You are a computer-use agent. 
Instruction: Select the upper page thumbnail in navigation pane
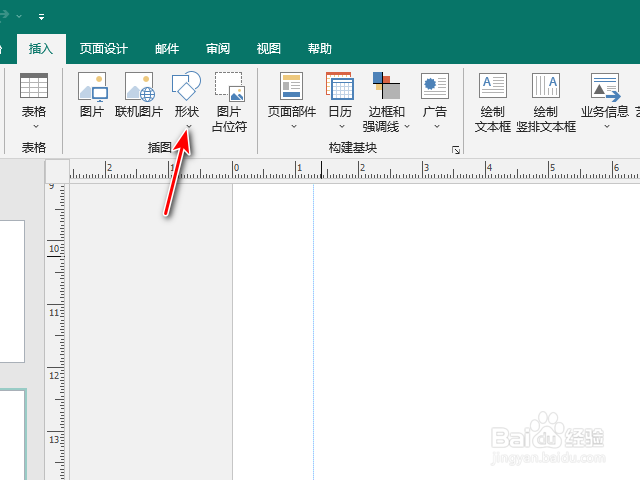pyautogui.click(x=12, y=291)
